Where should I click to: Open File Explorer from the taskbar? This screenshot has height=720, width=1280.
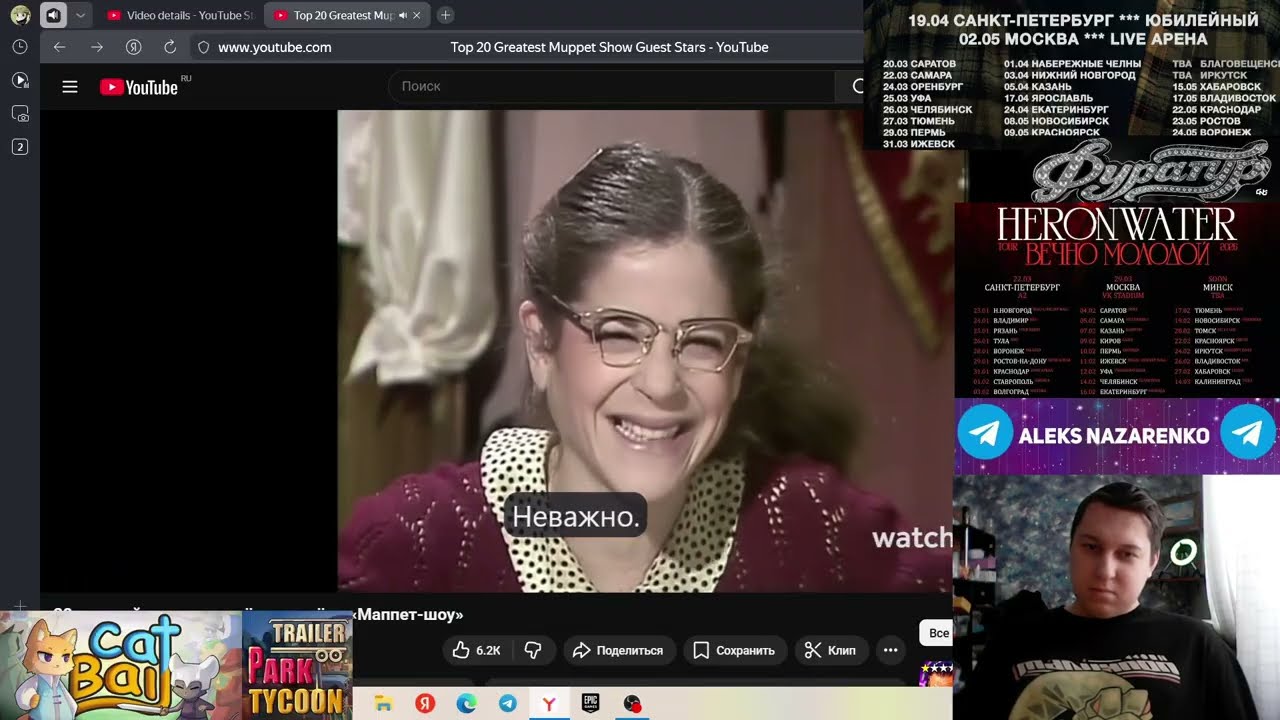coord(383,704)
